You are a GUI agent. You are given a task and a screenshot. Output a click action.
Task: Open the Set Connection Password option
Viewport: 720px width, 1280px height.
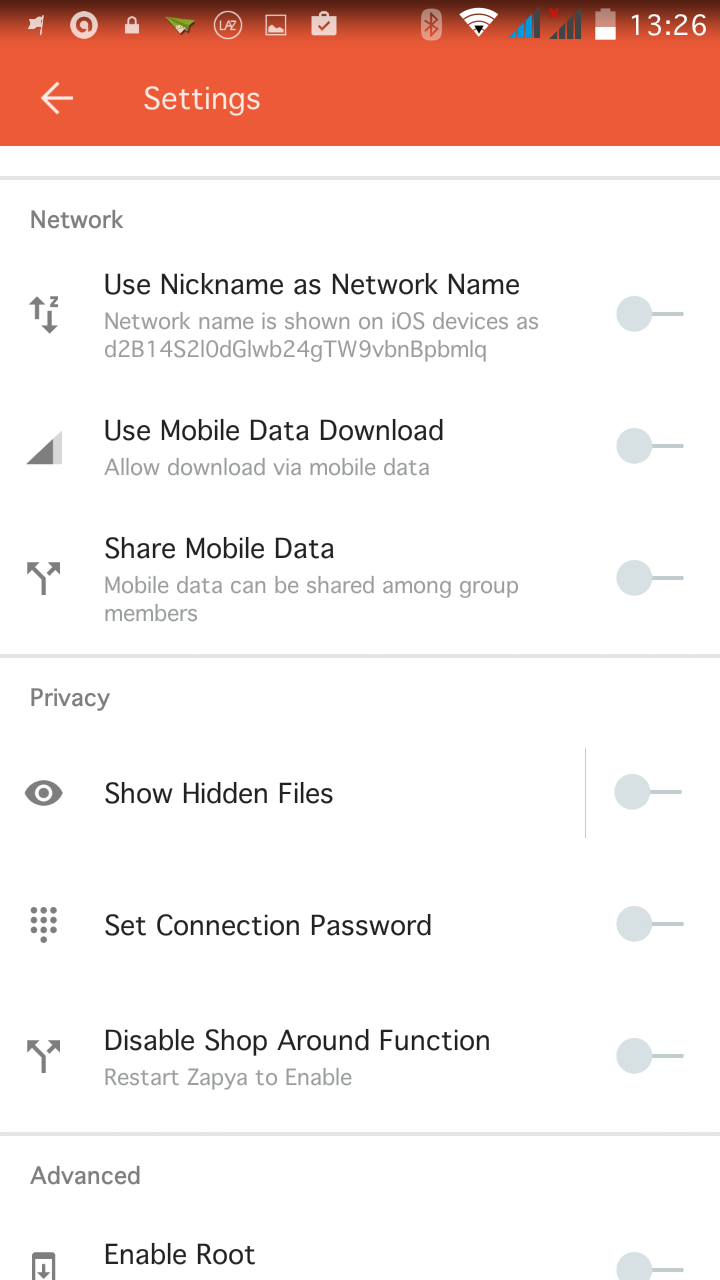(x=268, y=926)
